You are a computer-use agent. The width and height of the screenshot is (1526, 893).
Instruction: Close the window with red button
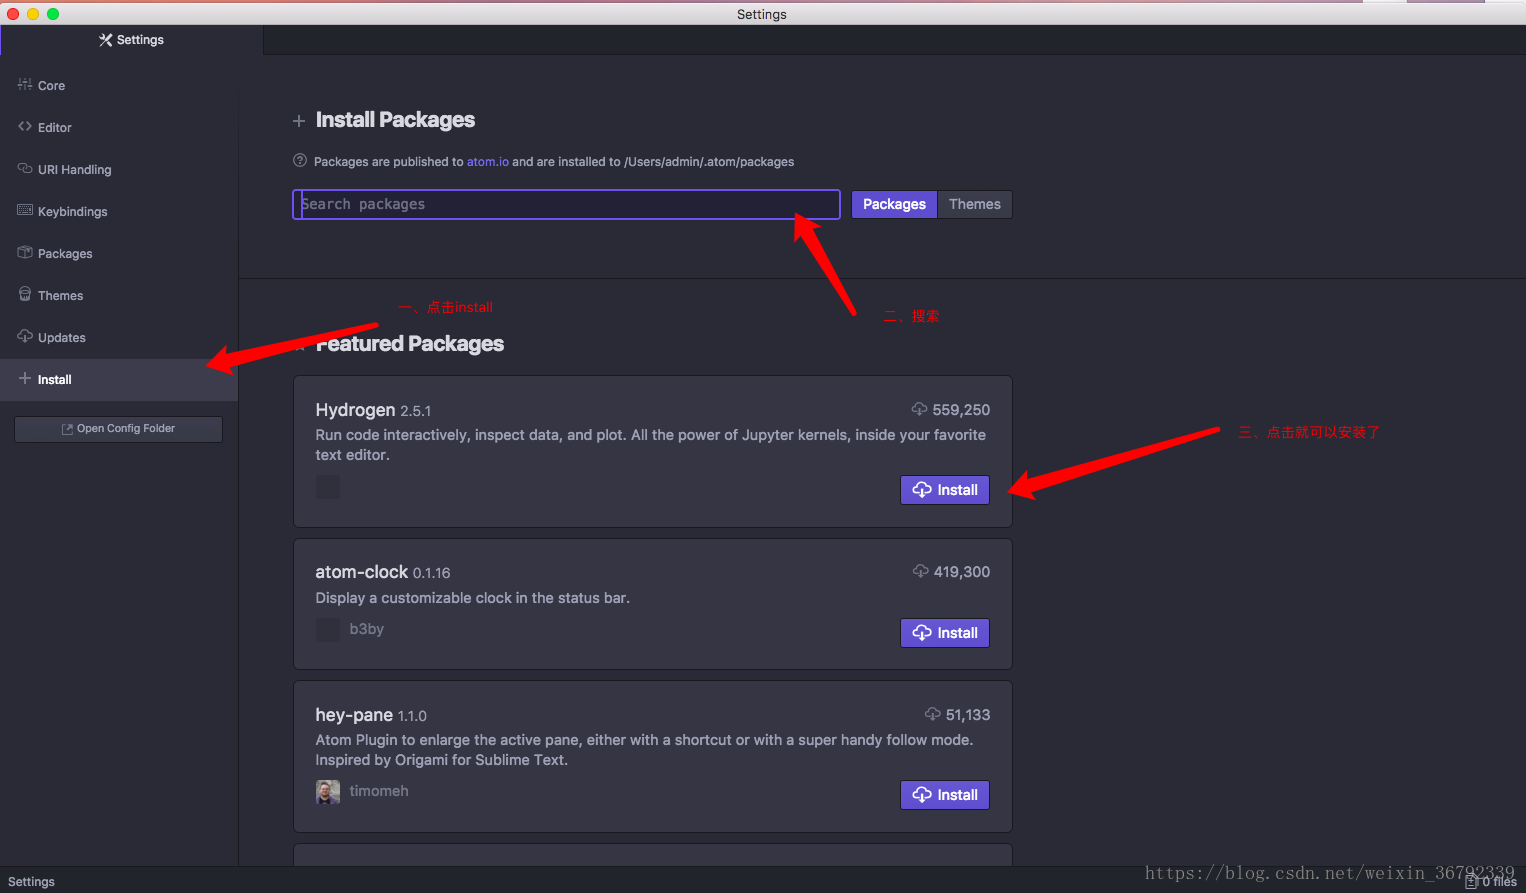coord(13,14)
